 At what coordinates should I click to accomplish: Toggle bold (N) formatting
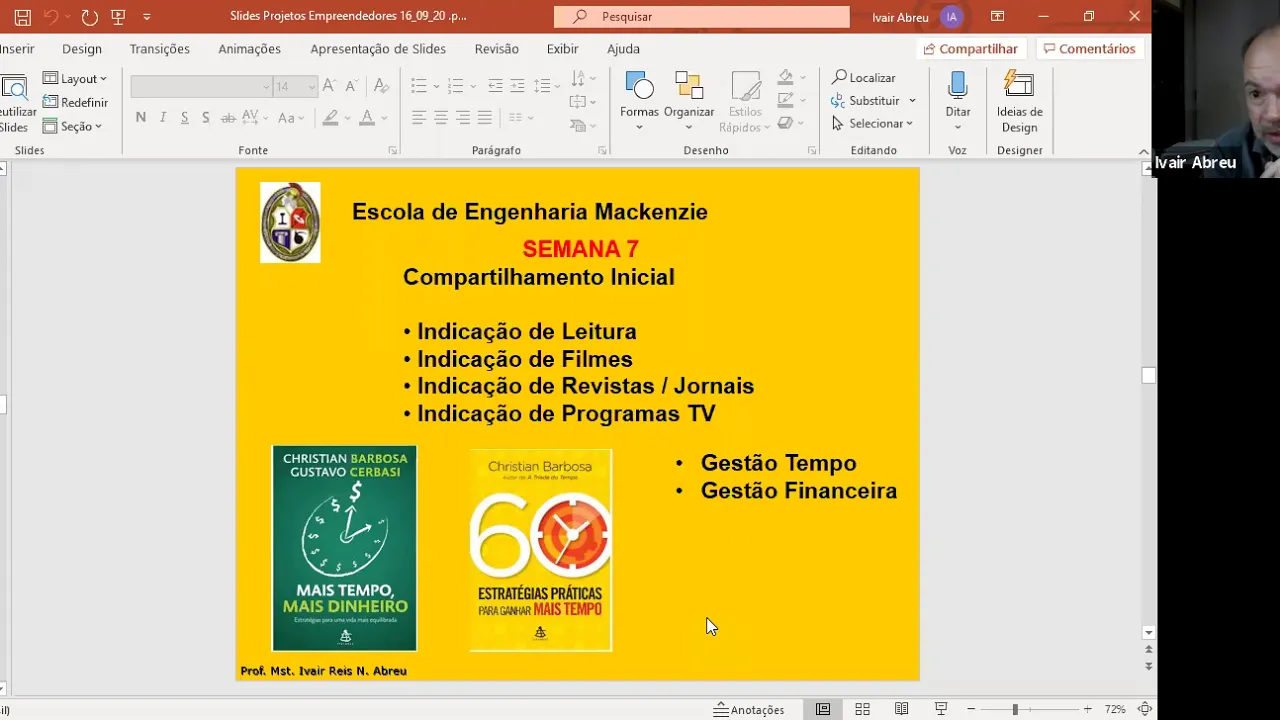[x=140, y=118]
